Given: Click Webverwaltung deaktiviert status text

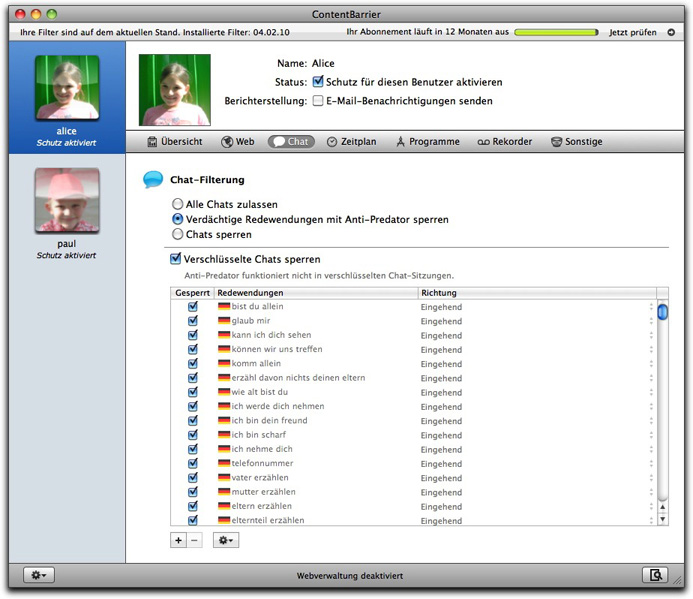Looking at the screenshot, I should [x=350, y=576].
